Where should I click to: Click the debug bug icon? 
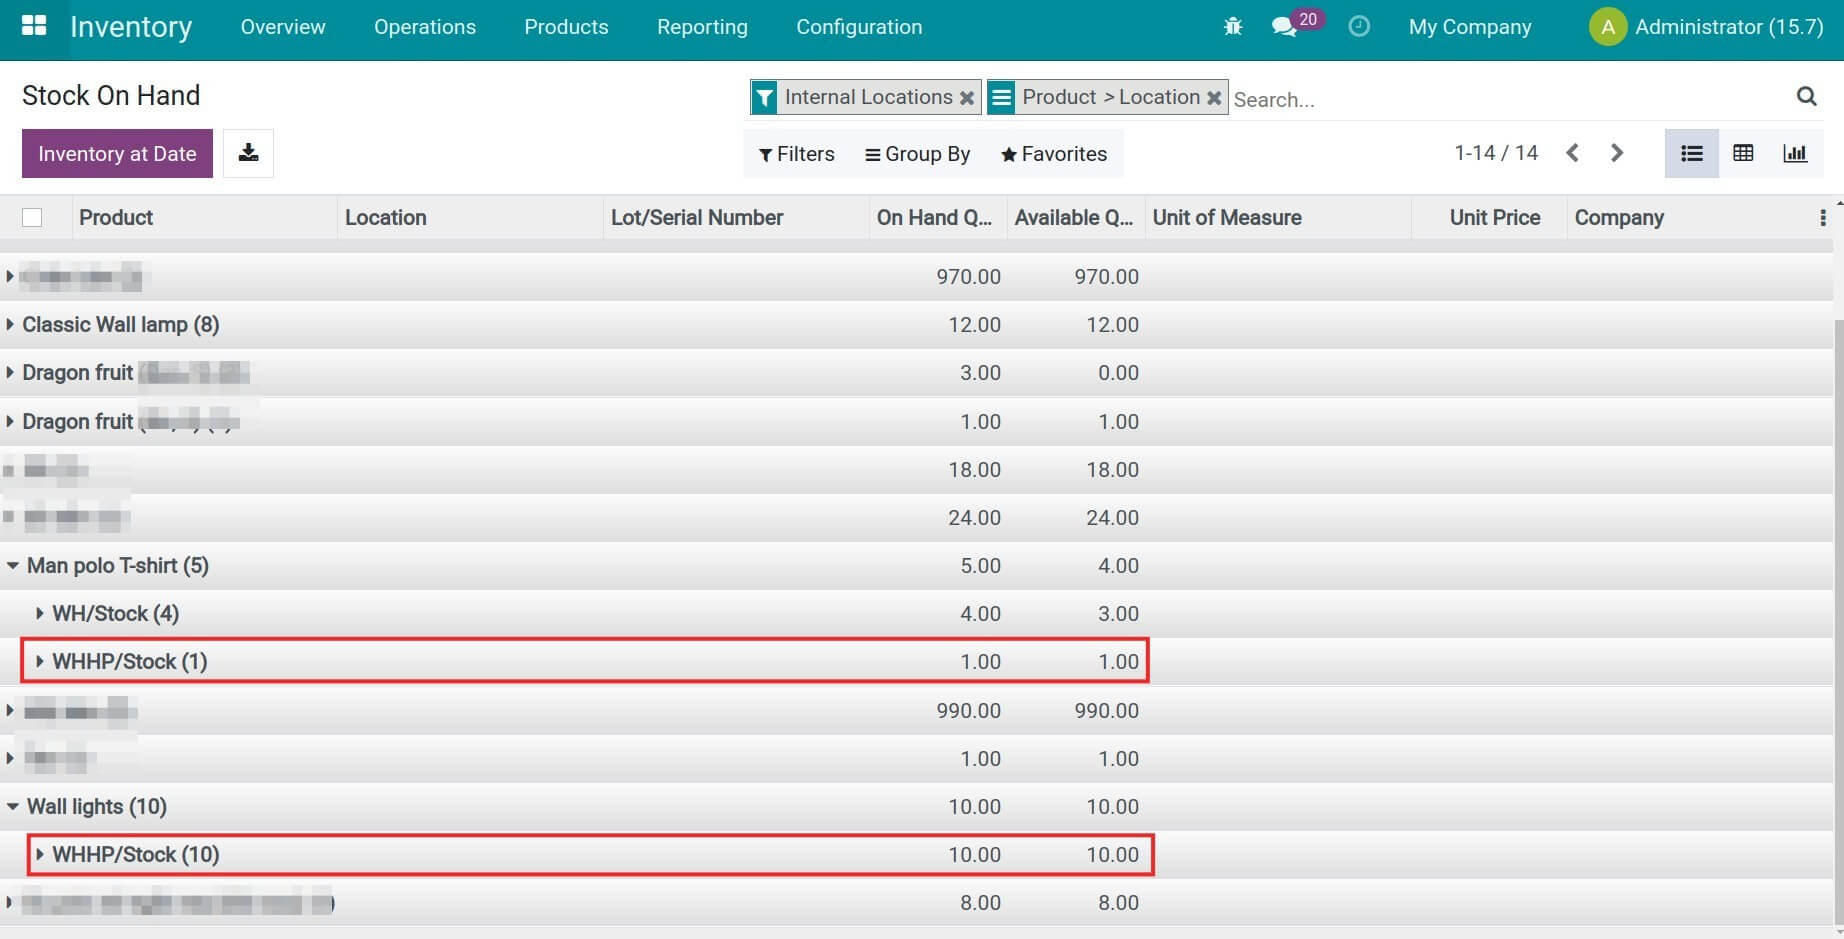tap(1233, 27)
